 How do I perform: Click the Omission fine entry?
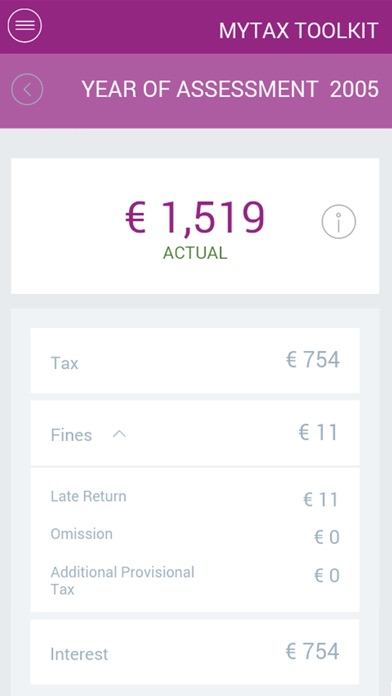click(195, 536)
